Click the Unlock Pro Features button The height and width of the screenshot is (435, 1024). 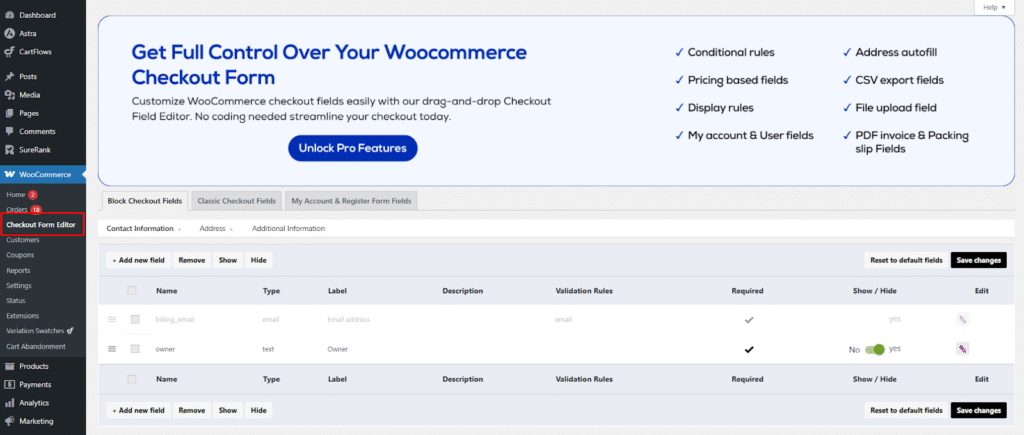coord(352,148)
